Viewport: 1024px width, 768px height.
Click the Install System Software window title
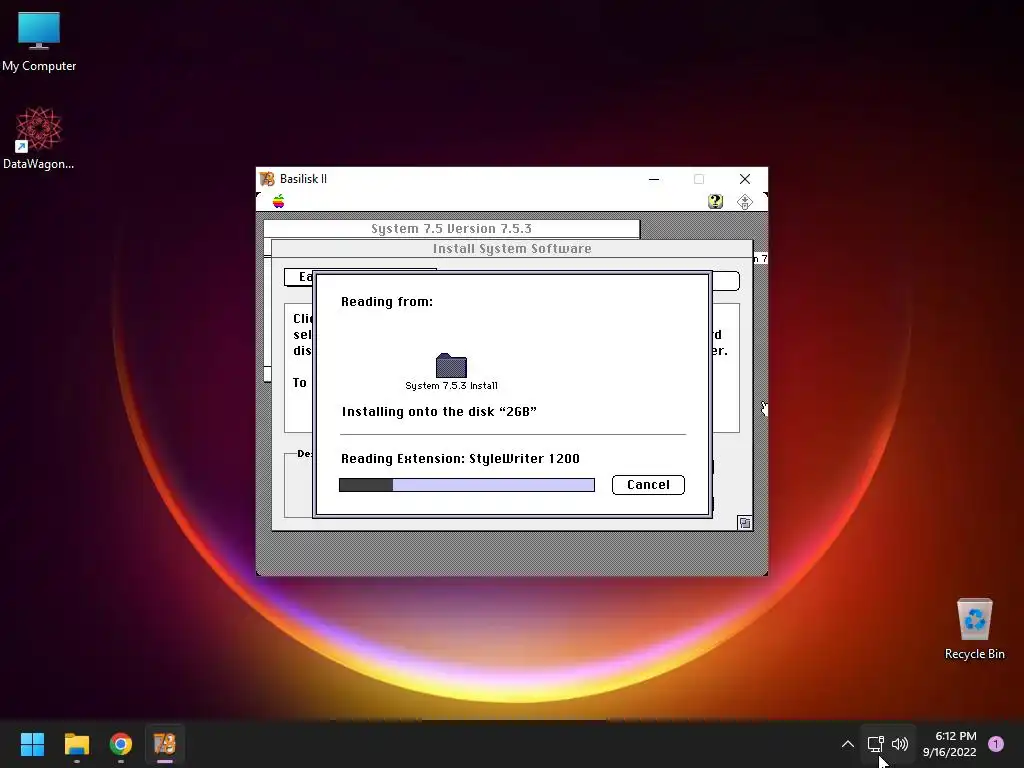(x=512, y=249)
